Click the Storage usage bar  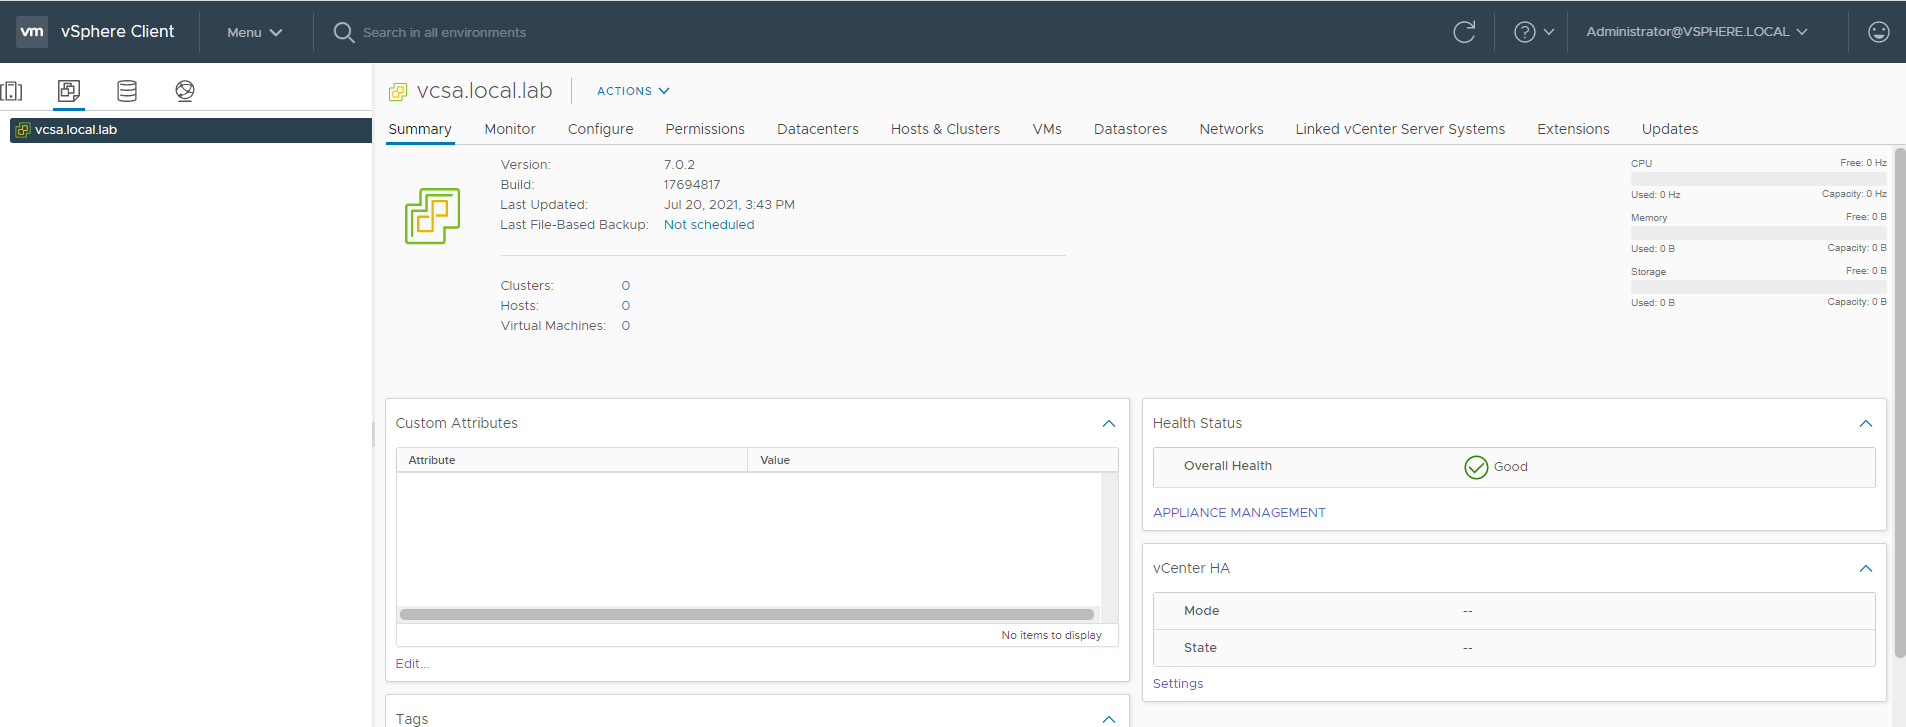(1759, 287)
